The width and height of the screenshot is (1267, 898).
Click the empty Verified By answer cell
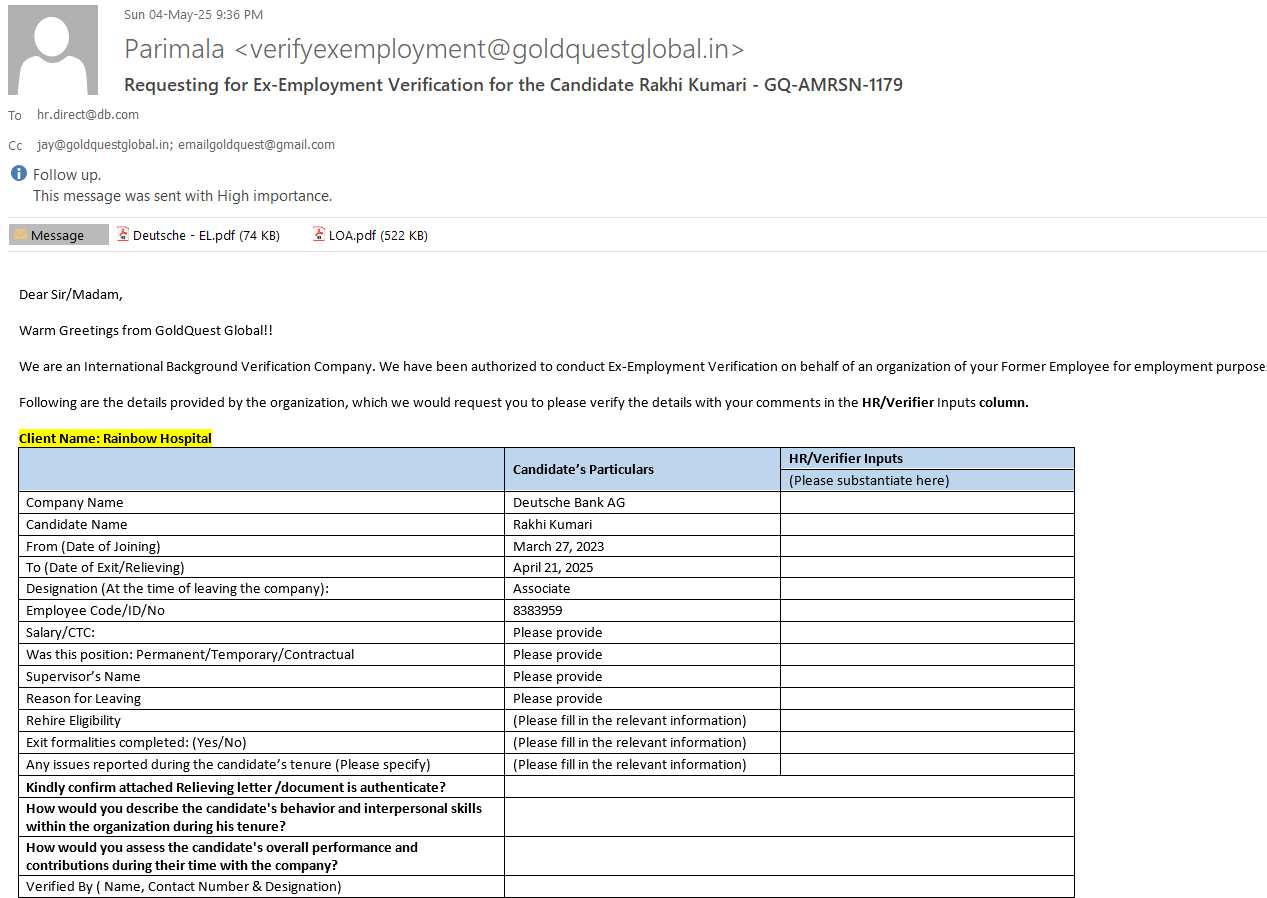click(788, 887)
